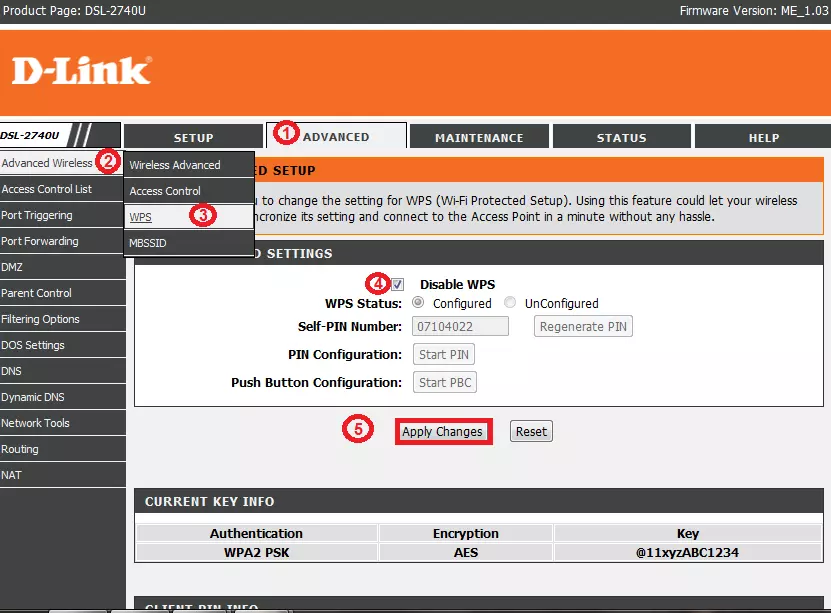Select Advanced Wireless in the sidebar
The image size is (831, 613).
62,163
